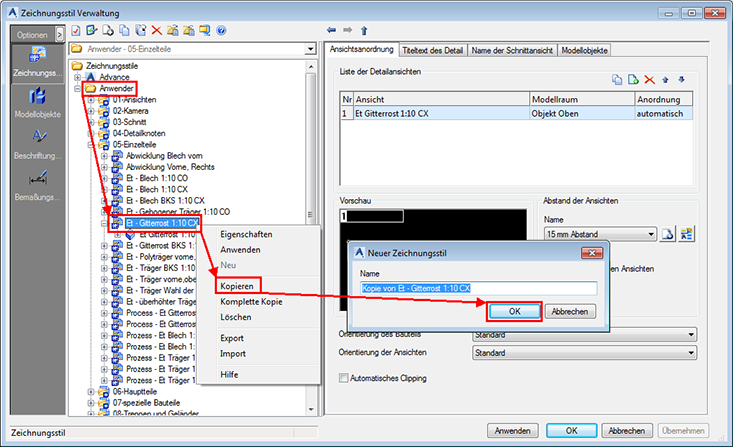Click the yellow folder search icon in toolbar
Screen dimensions: 733x447
(x=205, y=31)
